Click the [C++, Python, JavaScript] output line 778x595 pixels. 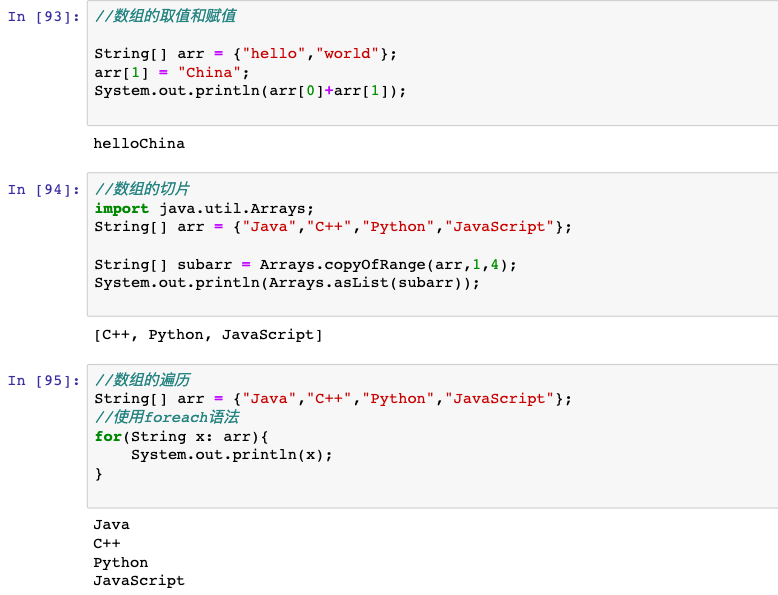tap(208, 335)
